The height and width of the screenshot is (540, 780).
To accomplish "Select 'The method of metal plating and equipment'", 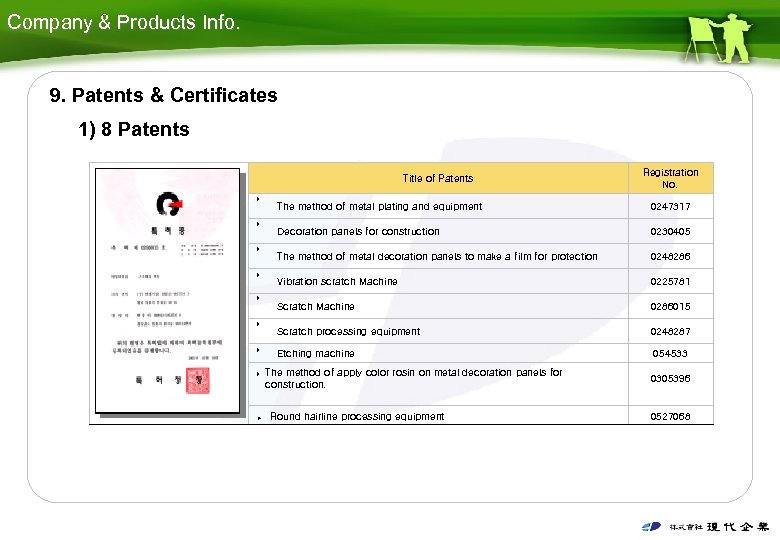I will tap(379, 206).
